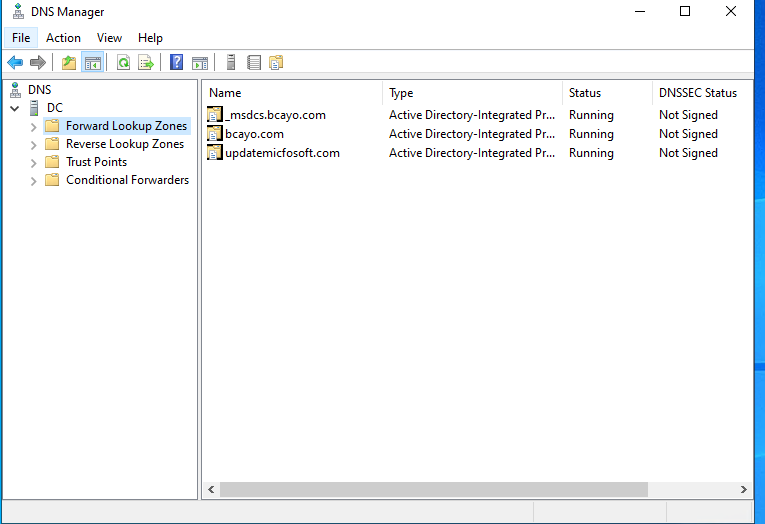This screenshot has height=524, width=765.
Task: Sort by the DNSSEC Status column header
Action: point(697,93)
